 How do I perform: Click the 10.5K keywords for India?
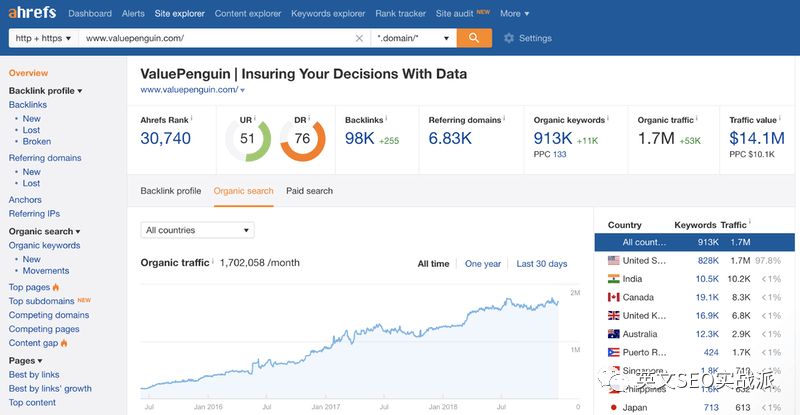[x=707, y=279]
